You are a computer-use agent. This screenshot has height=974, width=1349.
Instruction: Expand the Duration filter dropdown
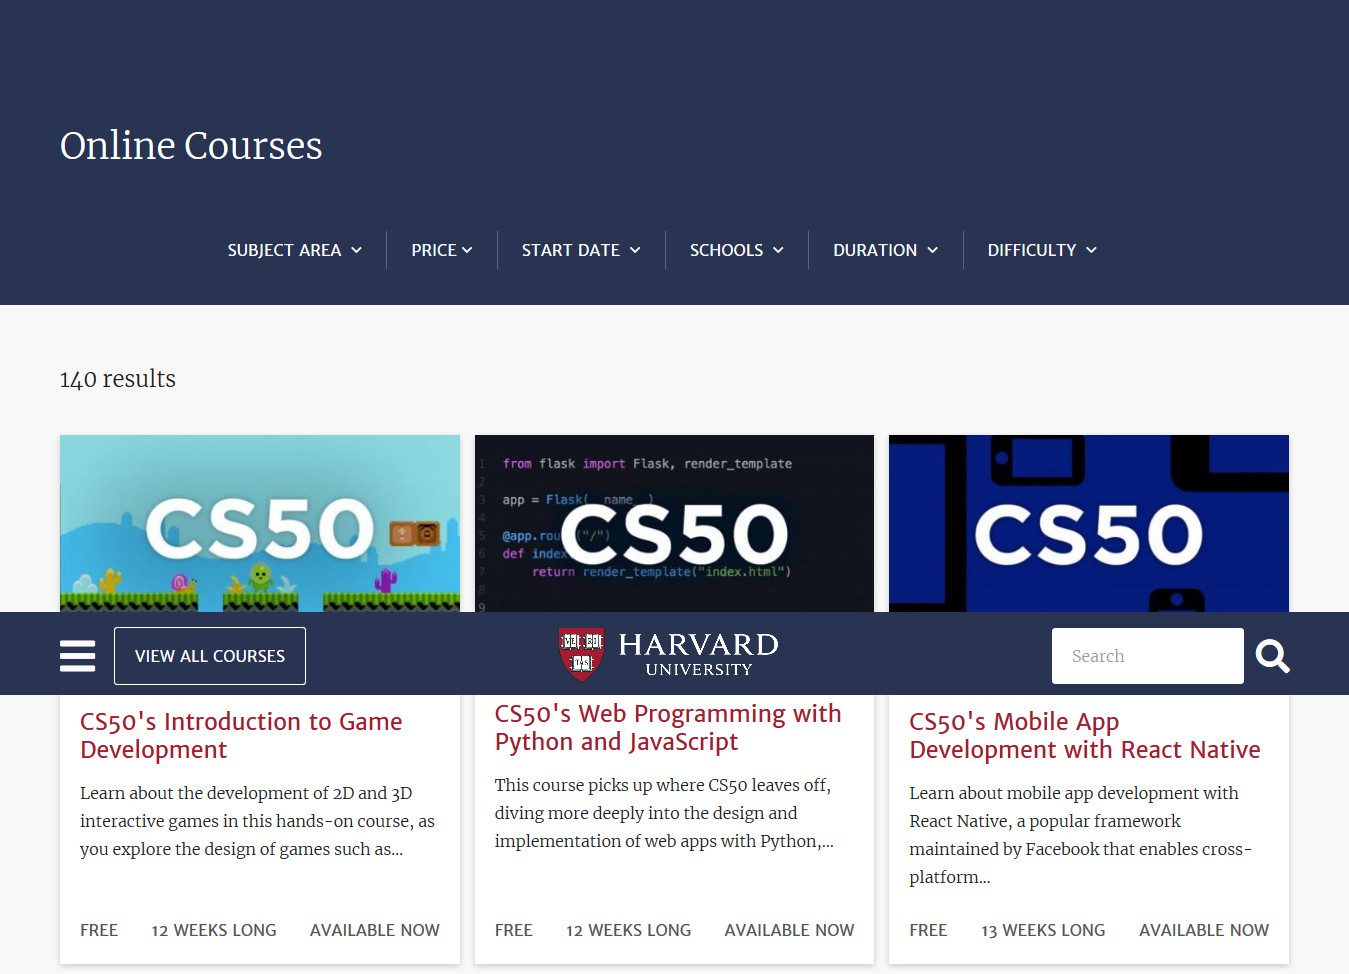coord(886,250)
